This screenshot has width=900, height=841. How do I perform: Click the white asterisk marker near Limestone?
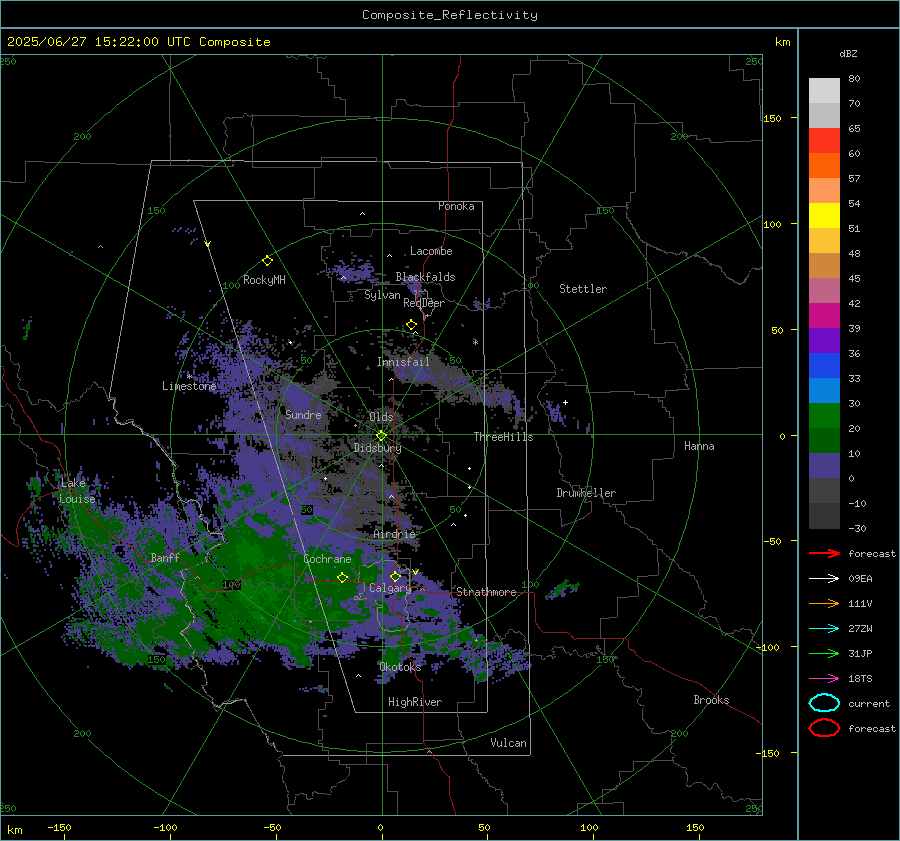(x=189, y=377)
